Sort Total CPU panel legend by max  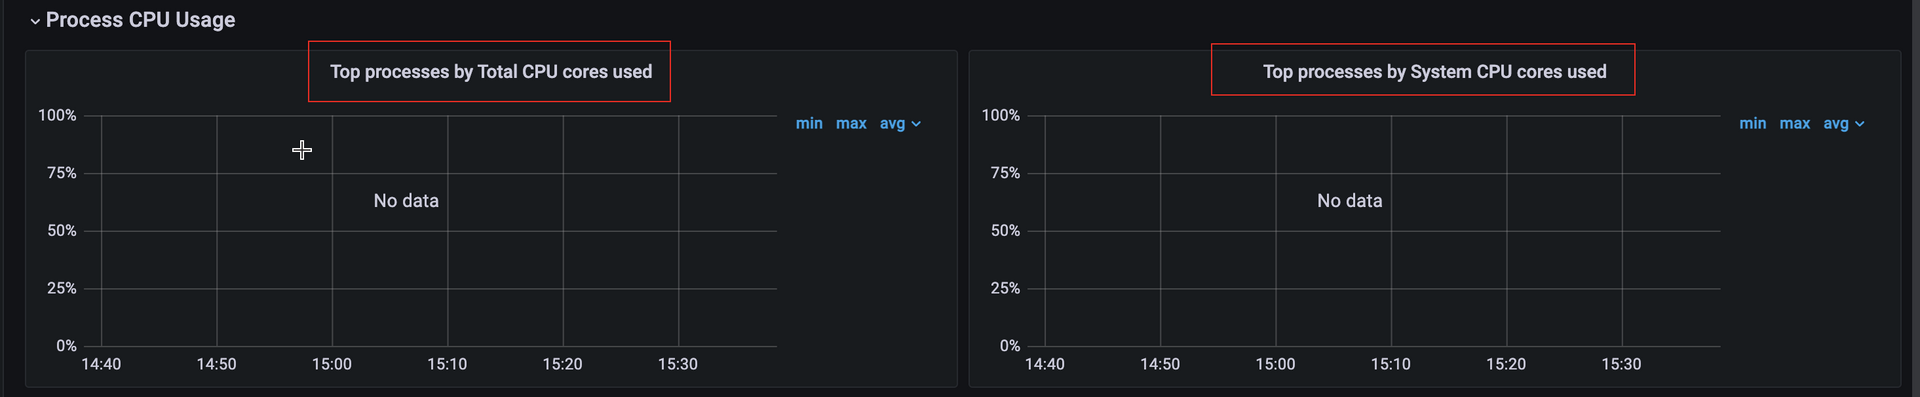click(851, 123)
